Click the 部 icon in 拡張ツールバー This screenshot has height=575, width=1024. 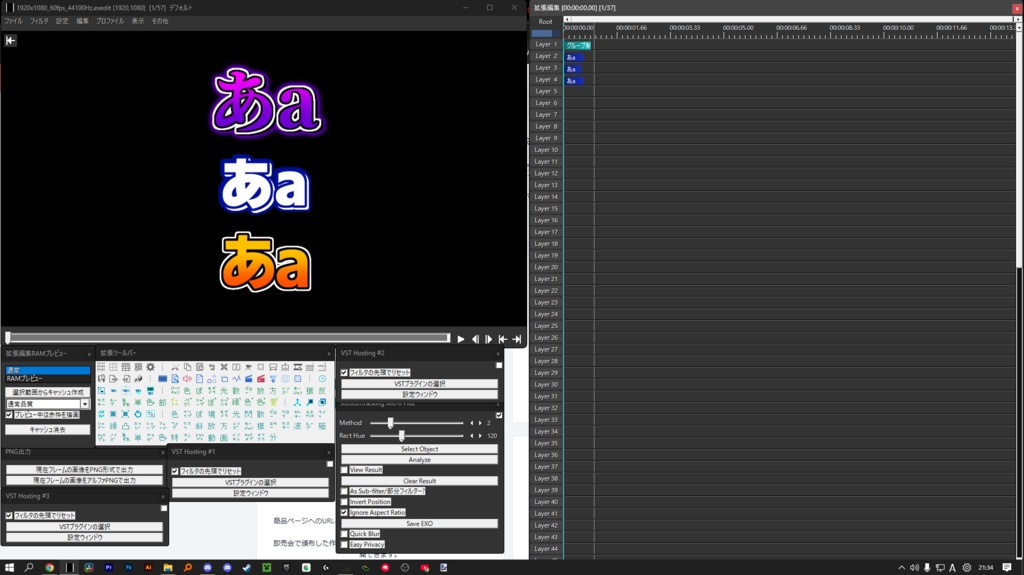163,402
